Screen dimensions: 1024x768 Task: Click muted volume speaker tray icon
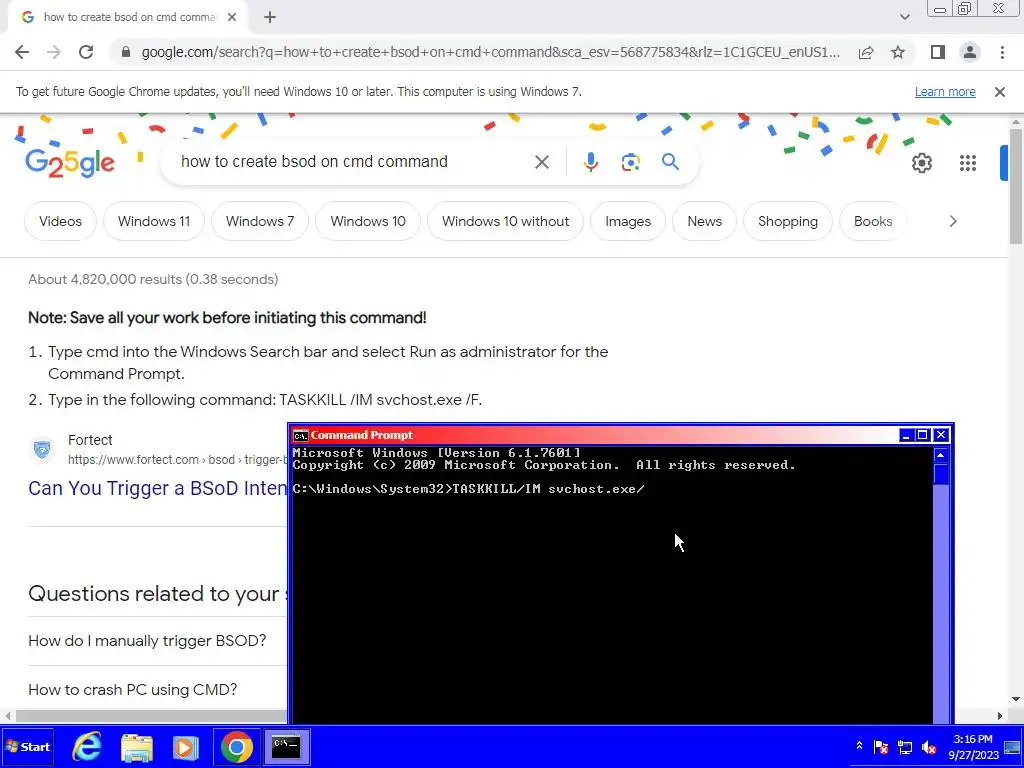click(x=929, y=747)
